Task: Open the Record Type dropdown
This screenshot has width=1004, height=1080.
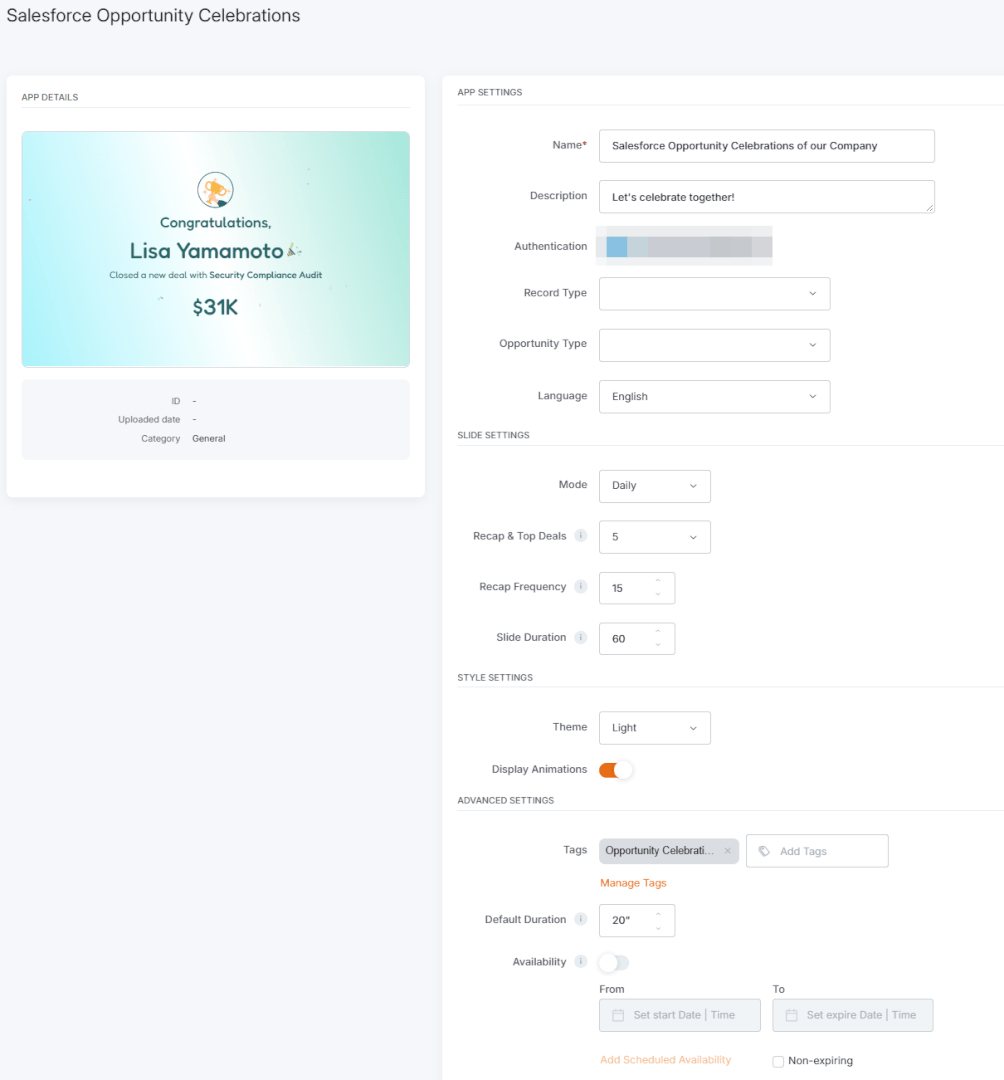Action: [x=715, y=293]
